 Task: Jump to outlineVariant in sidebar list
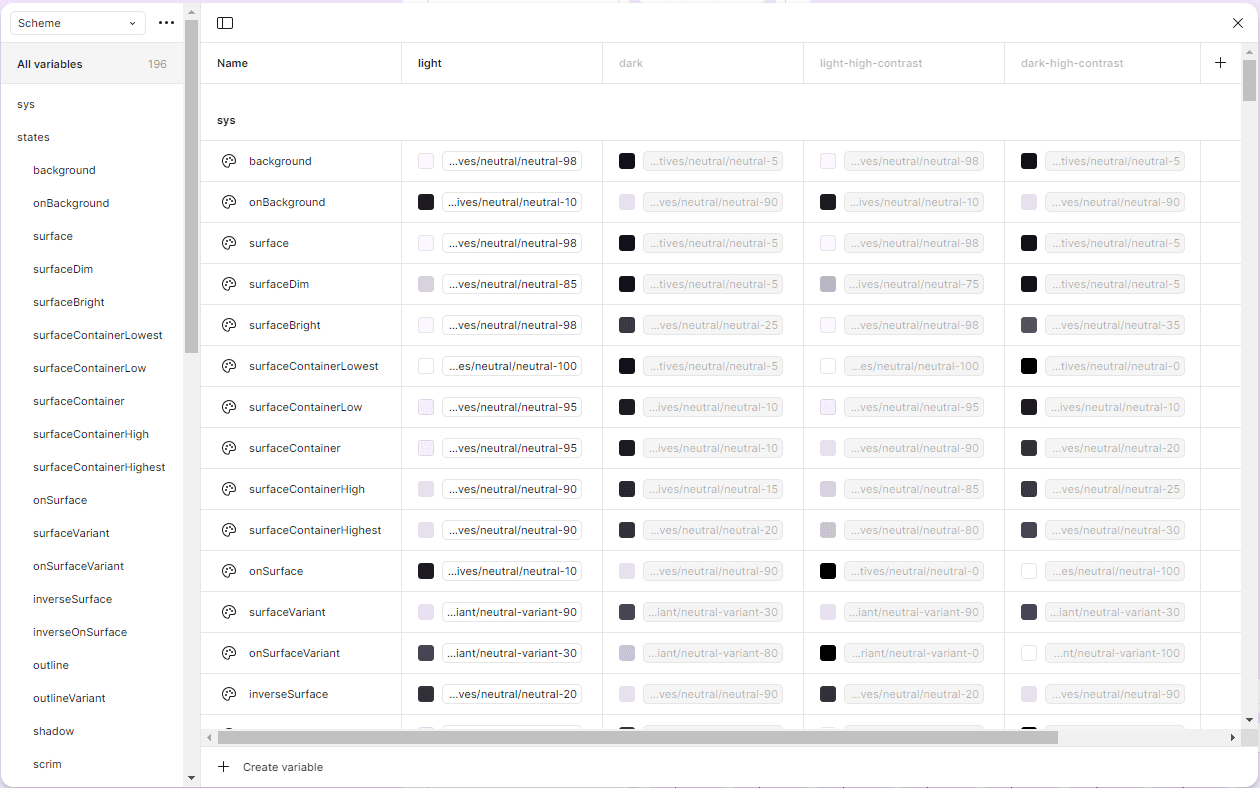point(69,698)
